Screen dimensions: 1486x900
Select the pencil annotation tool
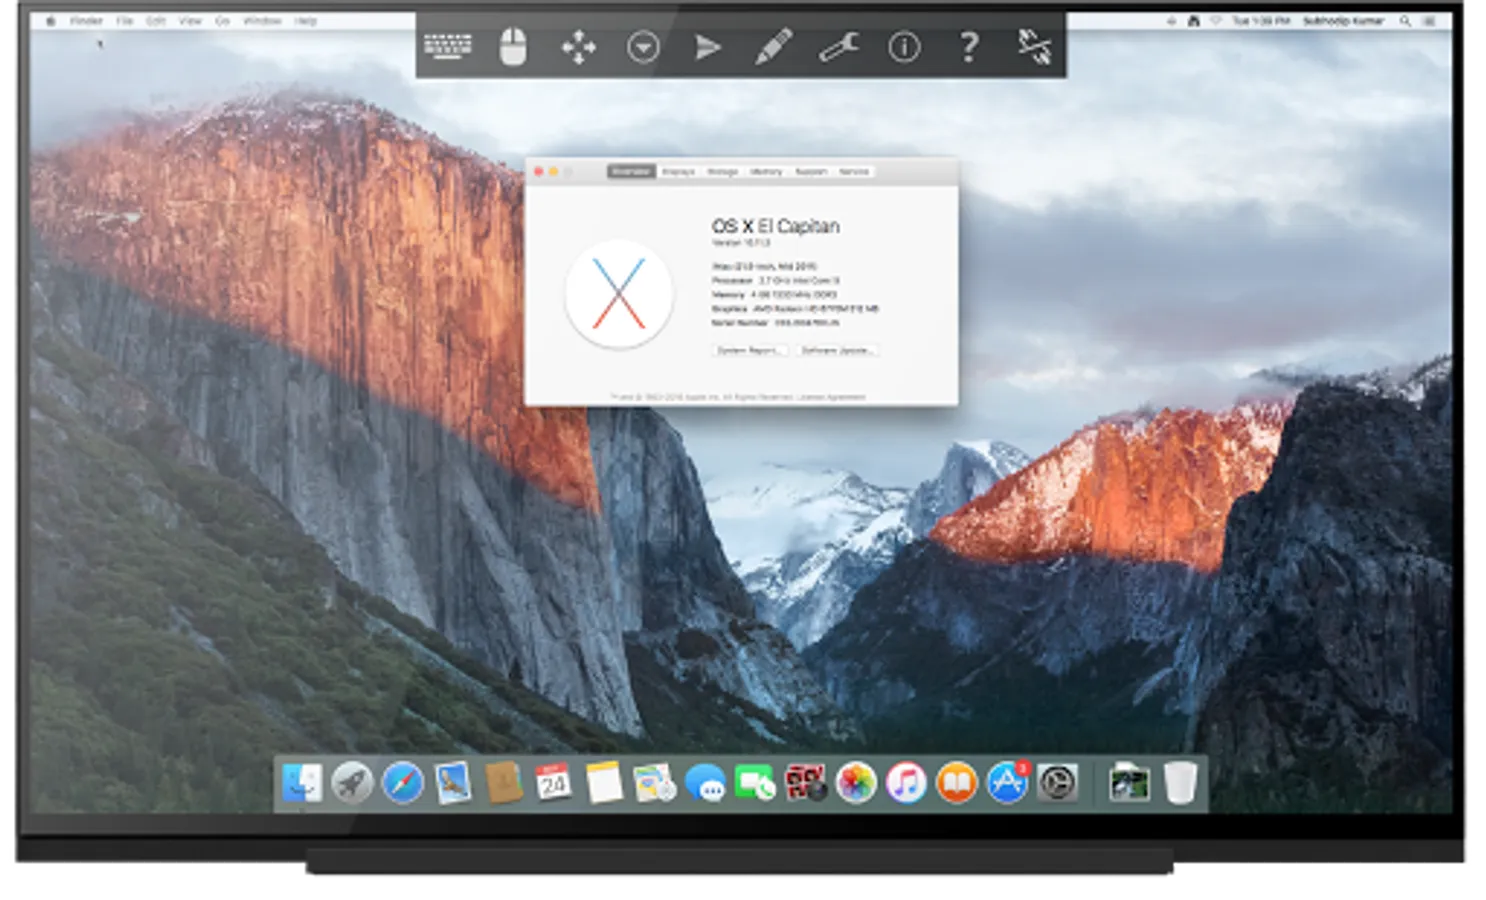773,47
